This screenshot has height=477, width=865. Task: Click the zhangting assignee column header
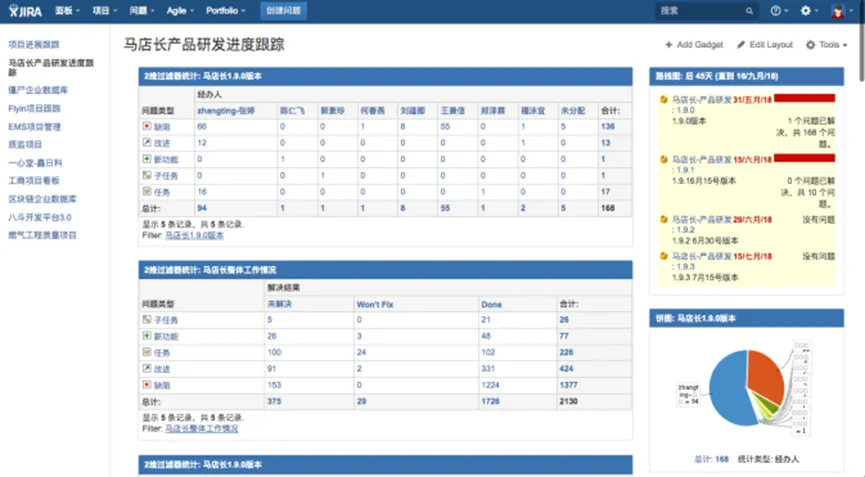tap(226, 111)
